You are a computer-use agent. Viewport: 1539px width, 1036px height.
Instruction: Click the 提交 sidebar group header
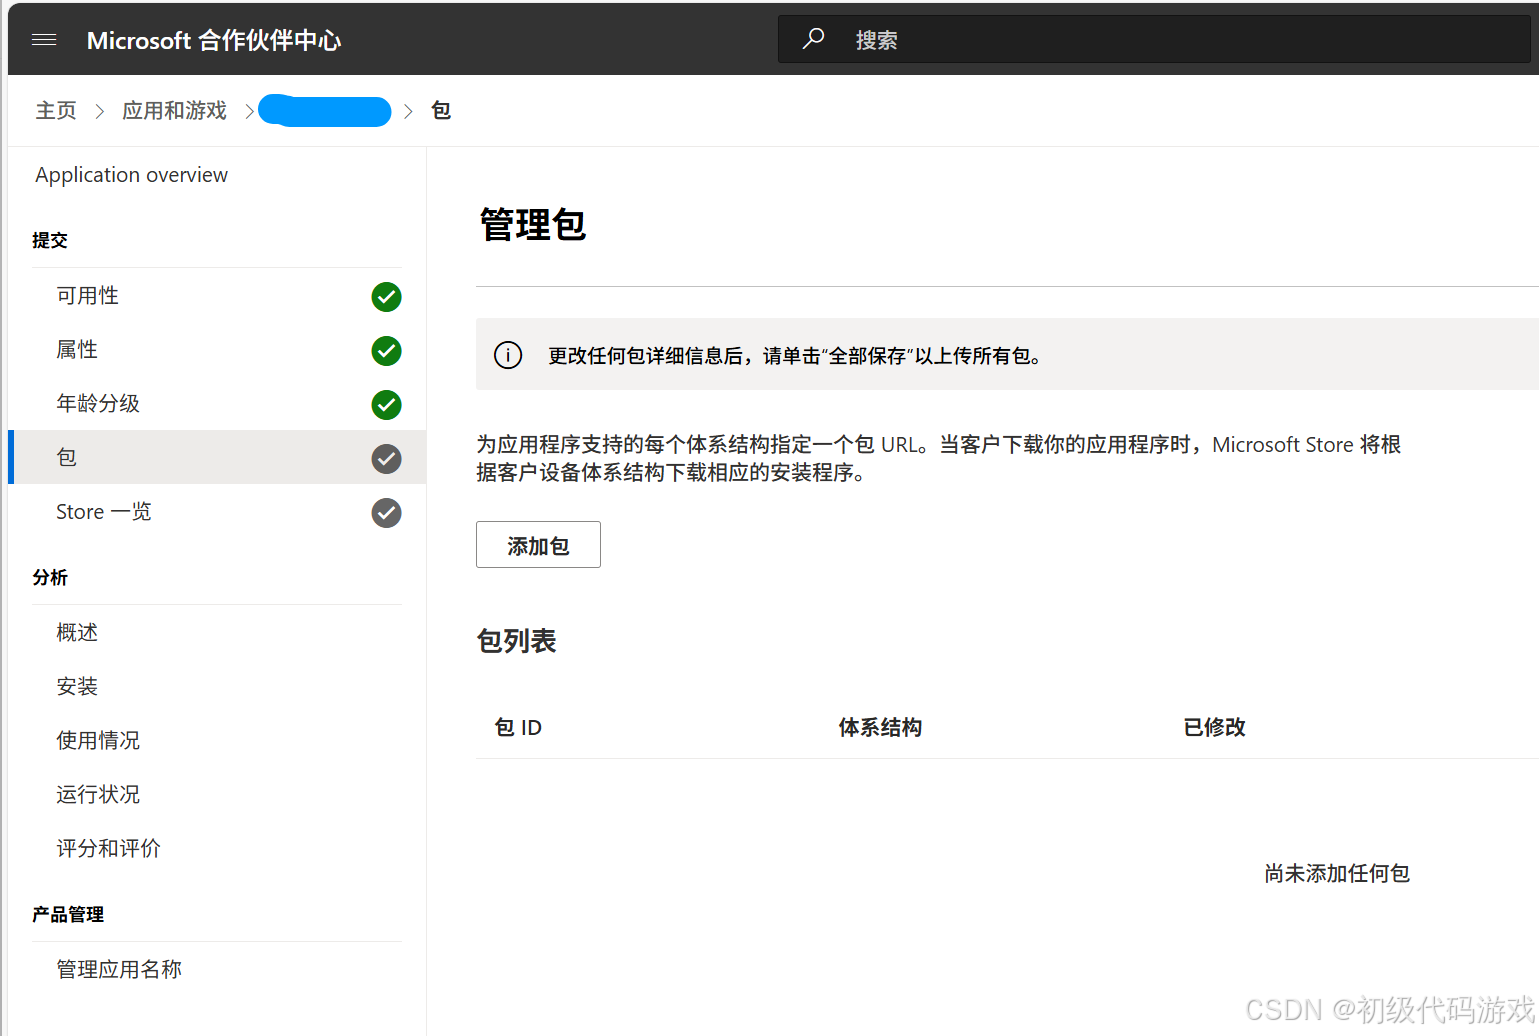(50, 241)
